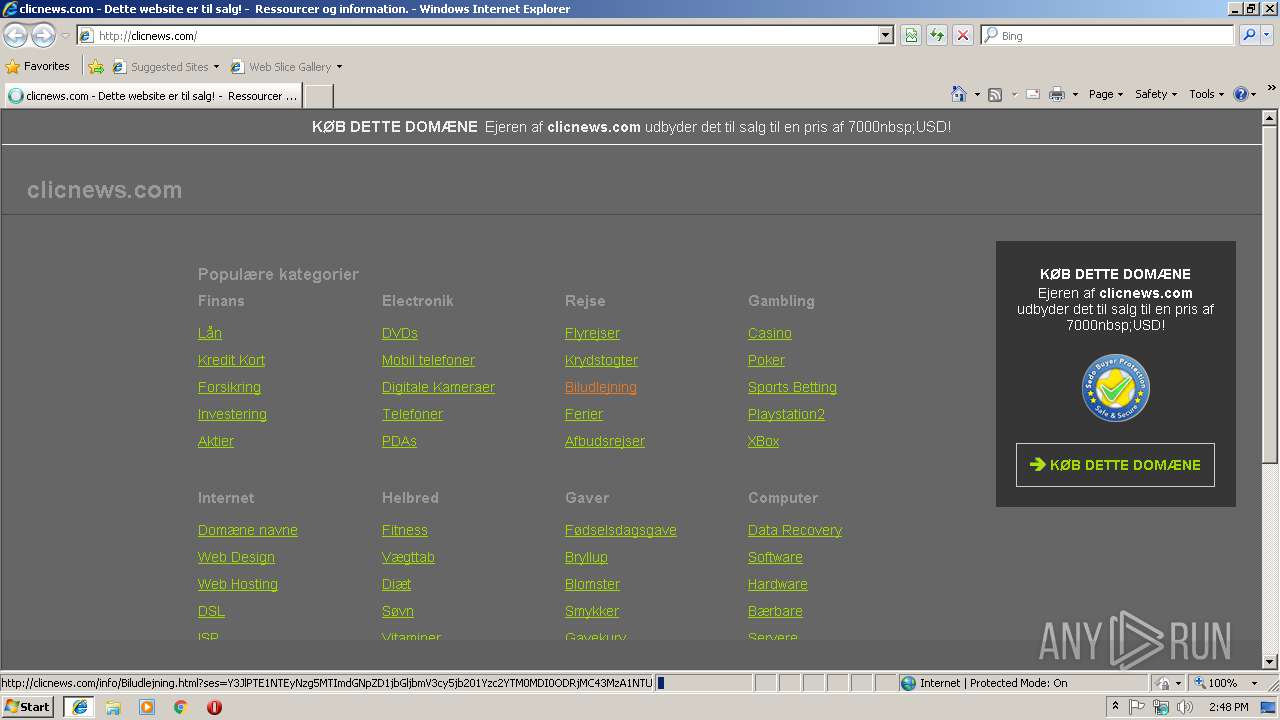Screen dimensions: 1280x720
Task: Open the Digitale Kameraer link
Action: click(x=438, y=387)
